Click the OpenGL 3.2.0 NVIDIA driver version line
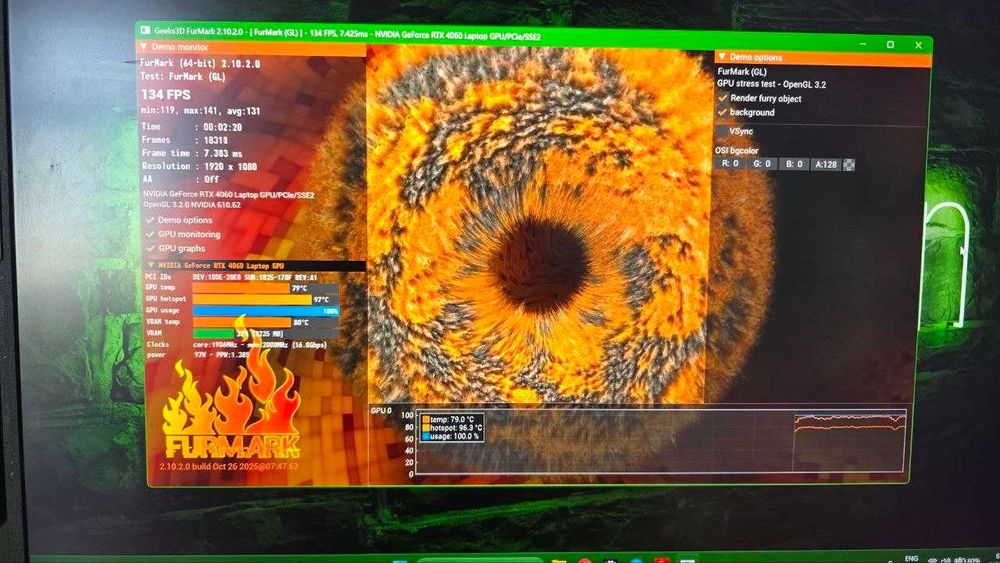The height and width of the screenshot is (563, 1000). [192, 205]
